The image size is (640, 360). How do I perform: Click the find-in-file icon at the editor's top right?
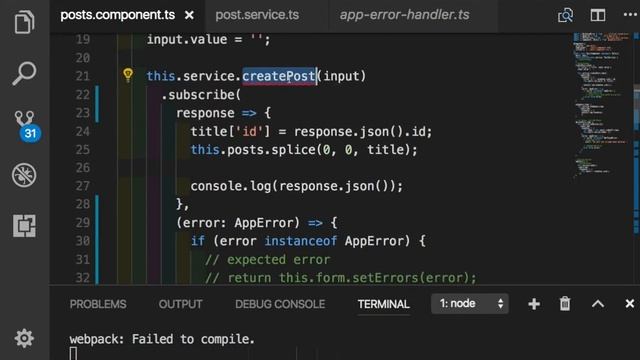click(565, 16)
